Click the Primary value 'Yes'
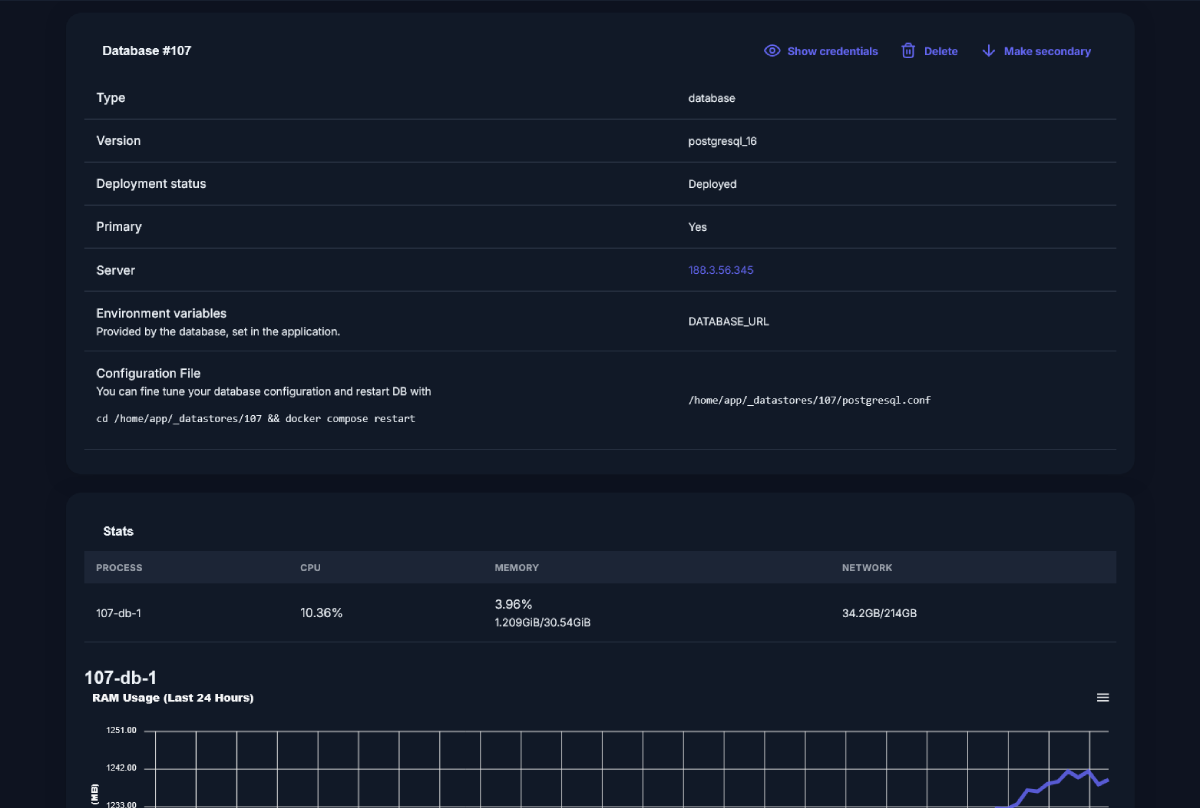Image resolution: width=1200 pixels, height=808 pixels. [698, 227]
